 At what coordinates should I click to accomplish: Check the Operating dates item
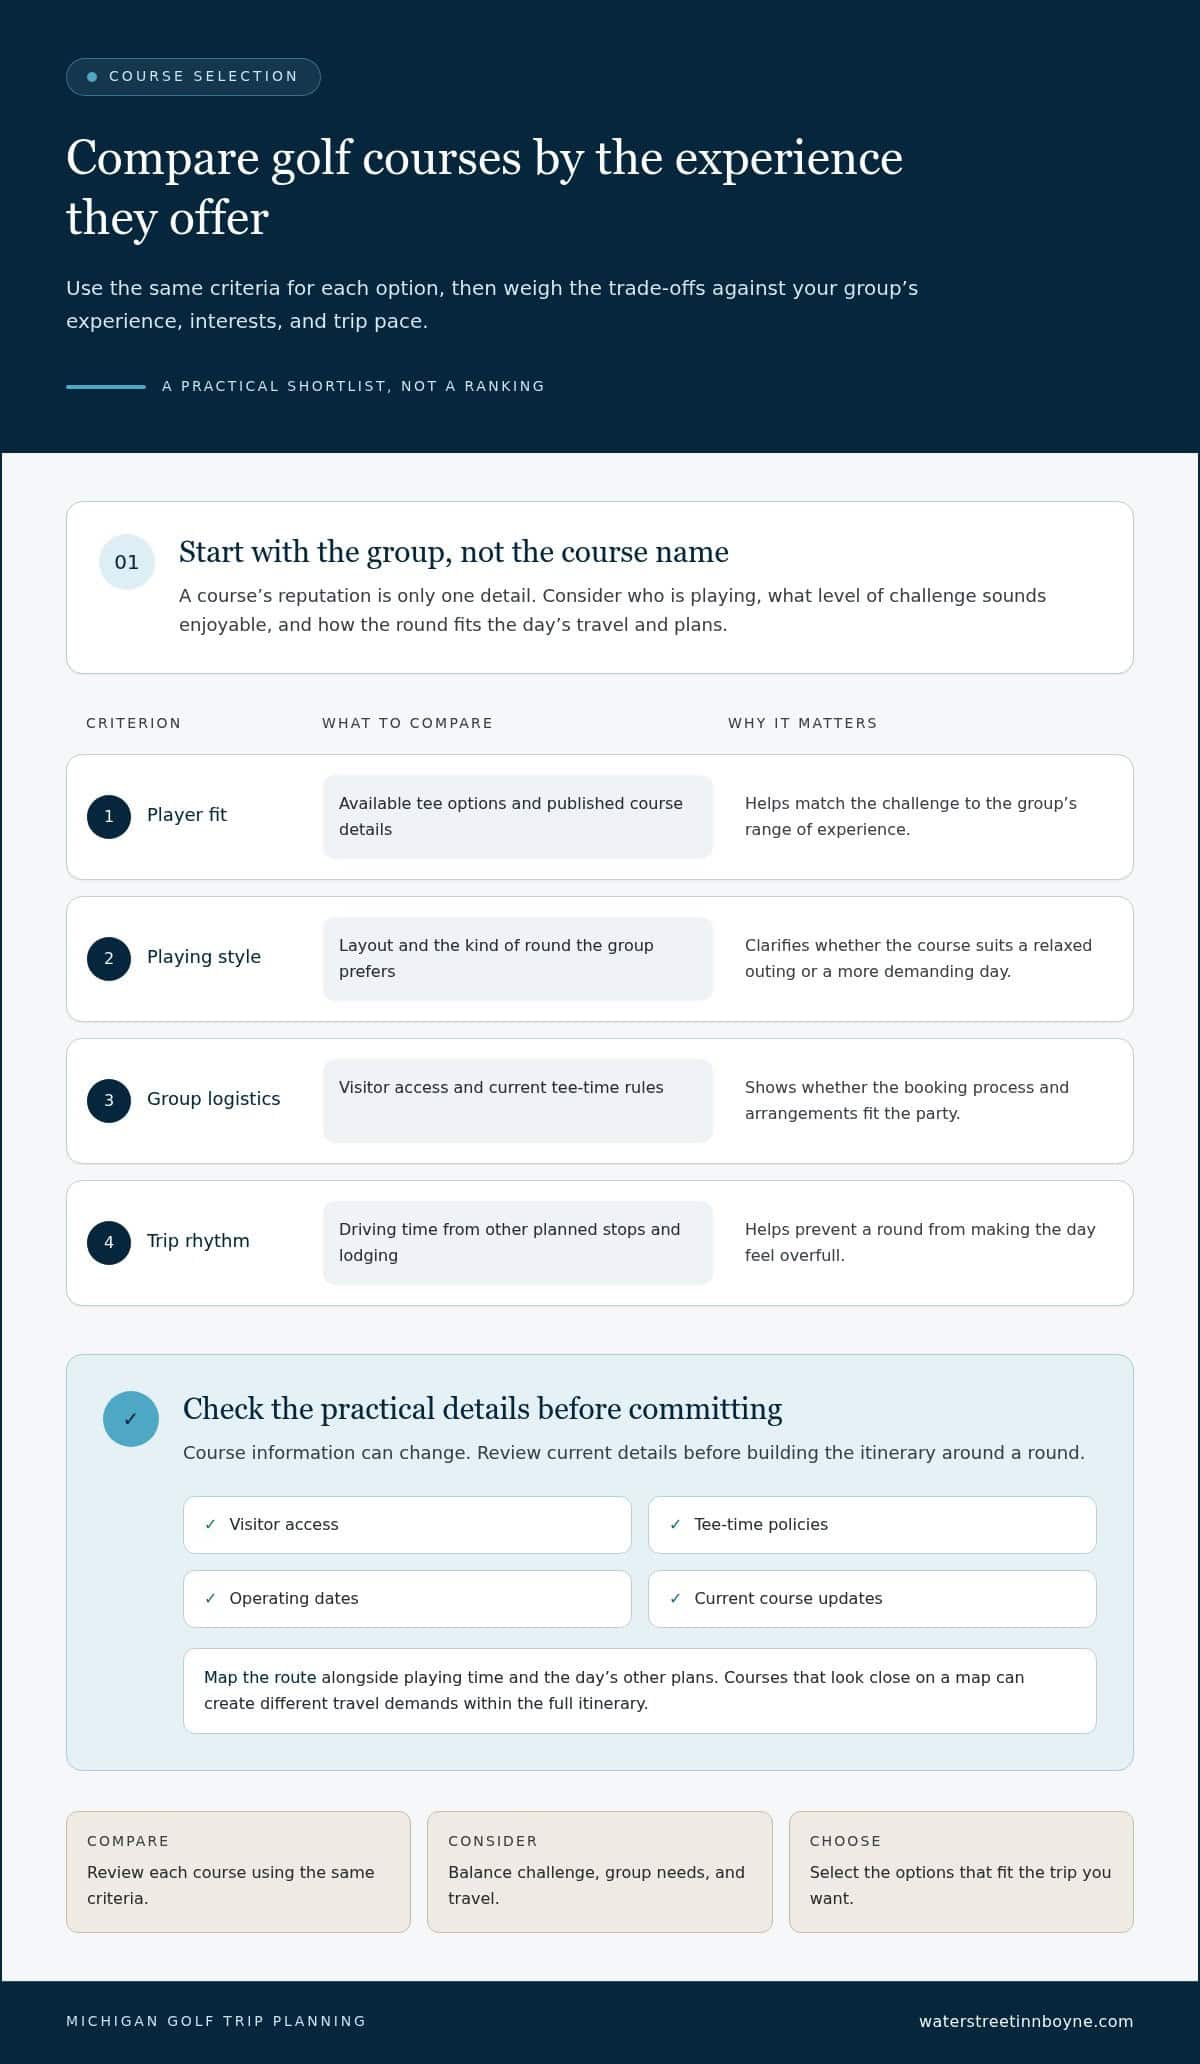tap(407, 1599)
